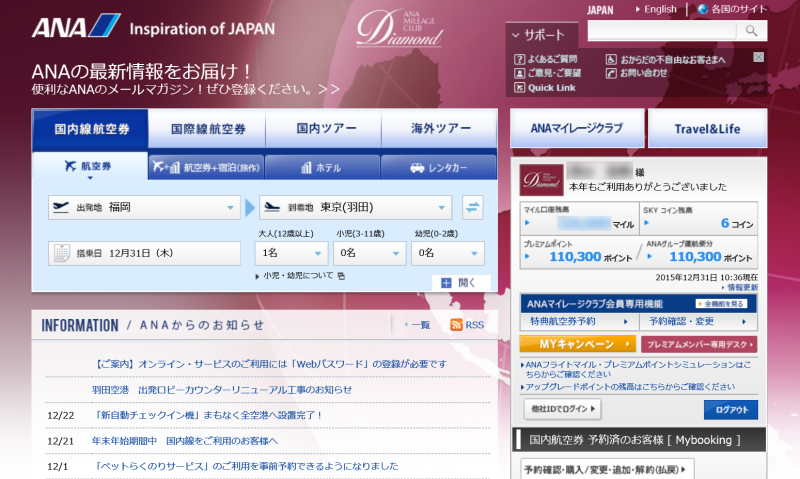
Task: Click the RSS feed icon
Action: coord(457,325)
